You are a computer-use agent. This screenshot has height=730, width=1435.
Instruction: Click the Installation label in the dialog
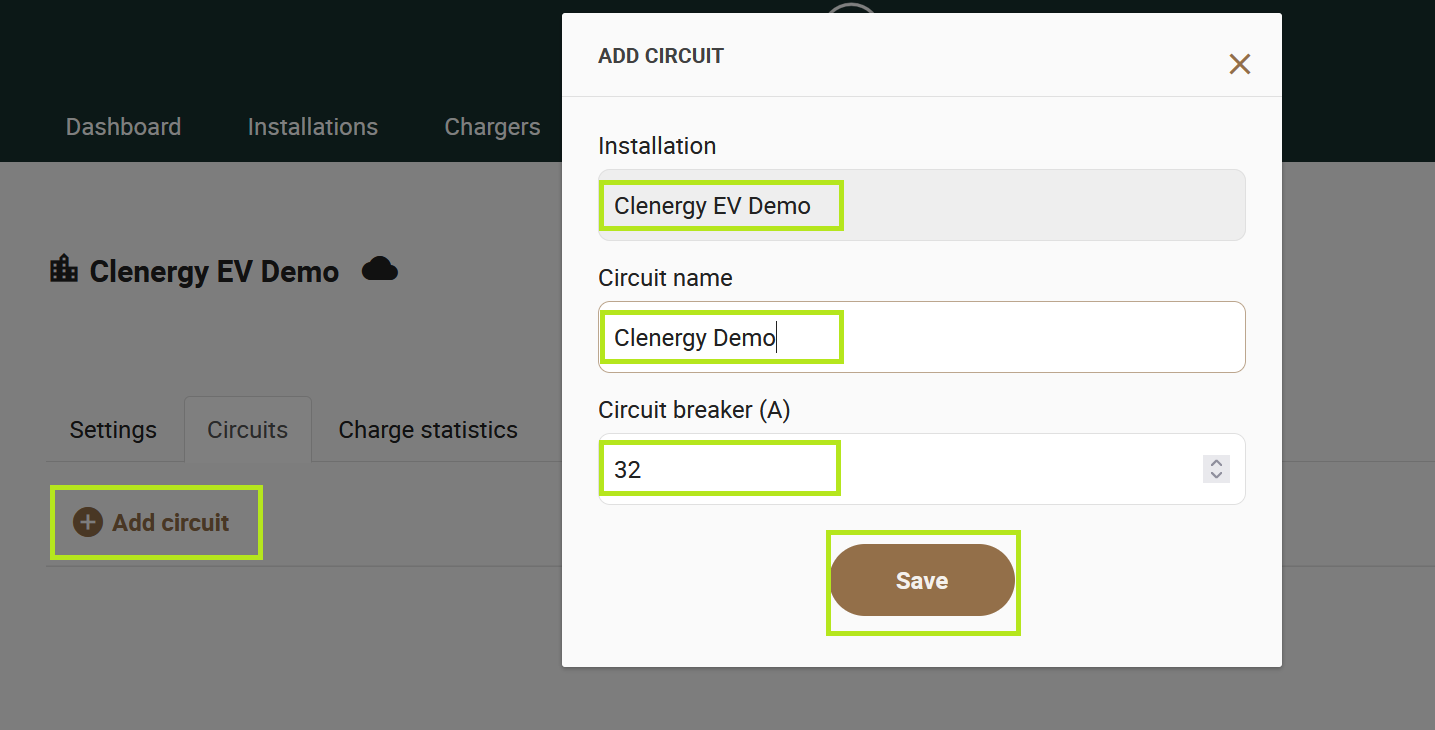coord(657,146)
